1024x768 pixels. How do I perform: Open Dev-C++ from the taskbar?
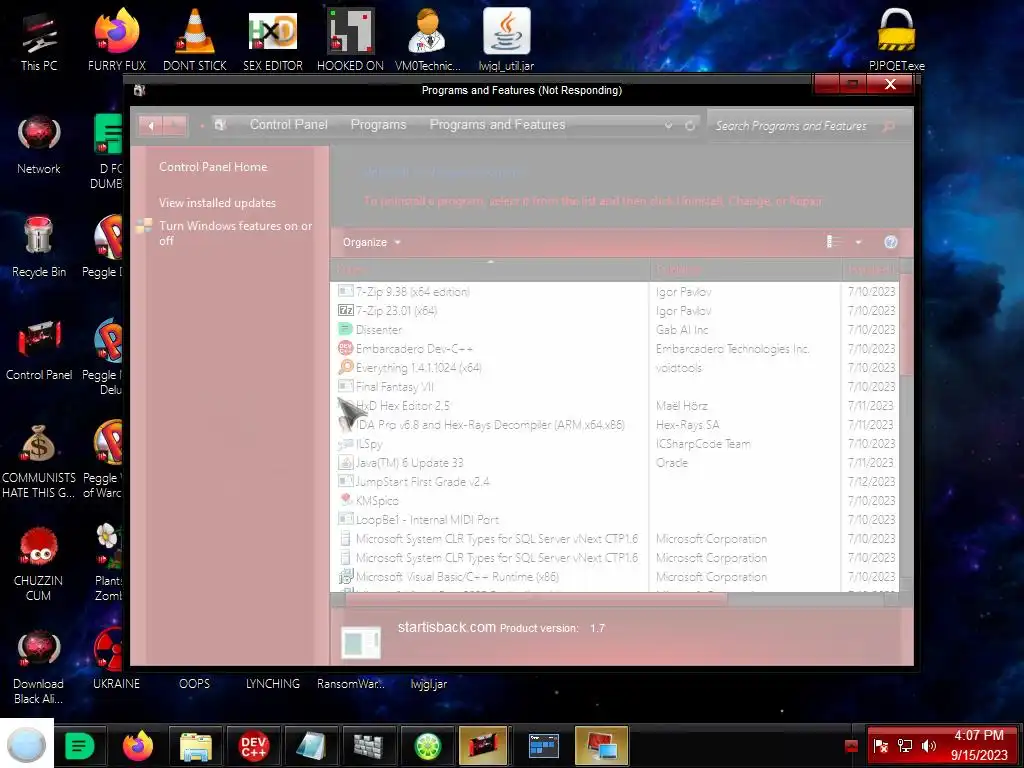click(253, 745)
